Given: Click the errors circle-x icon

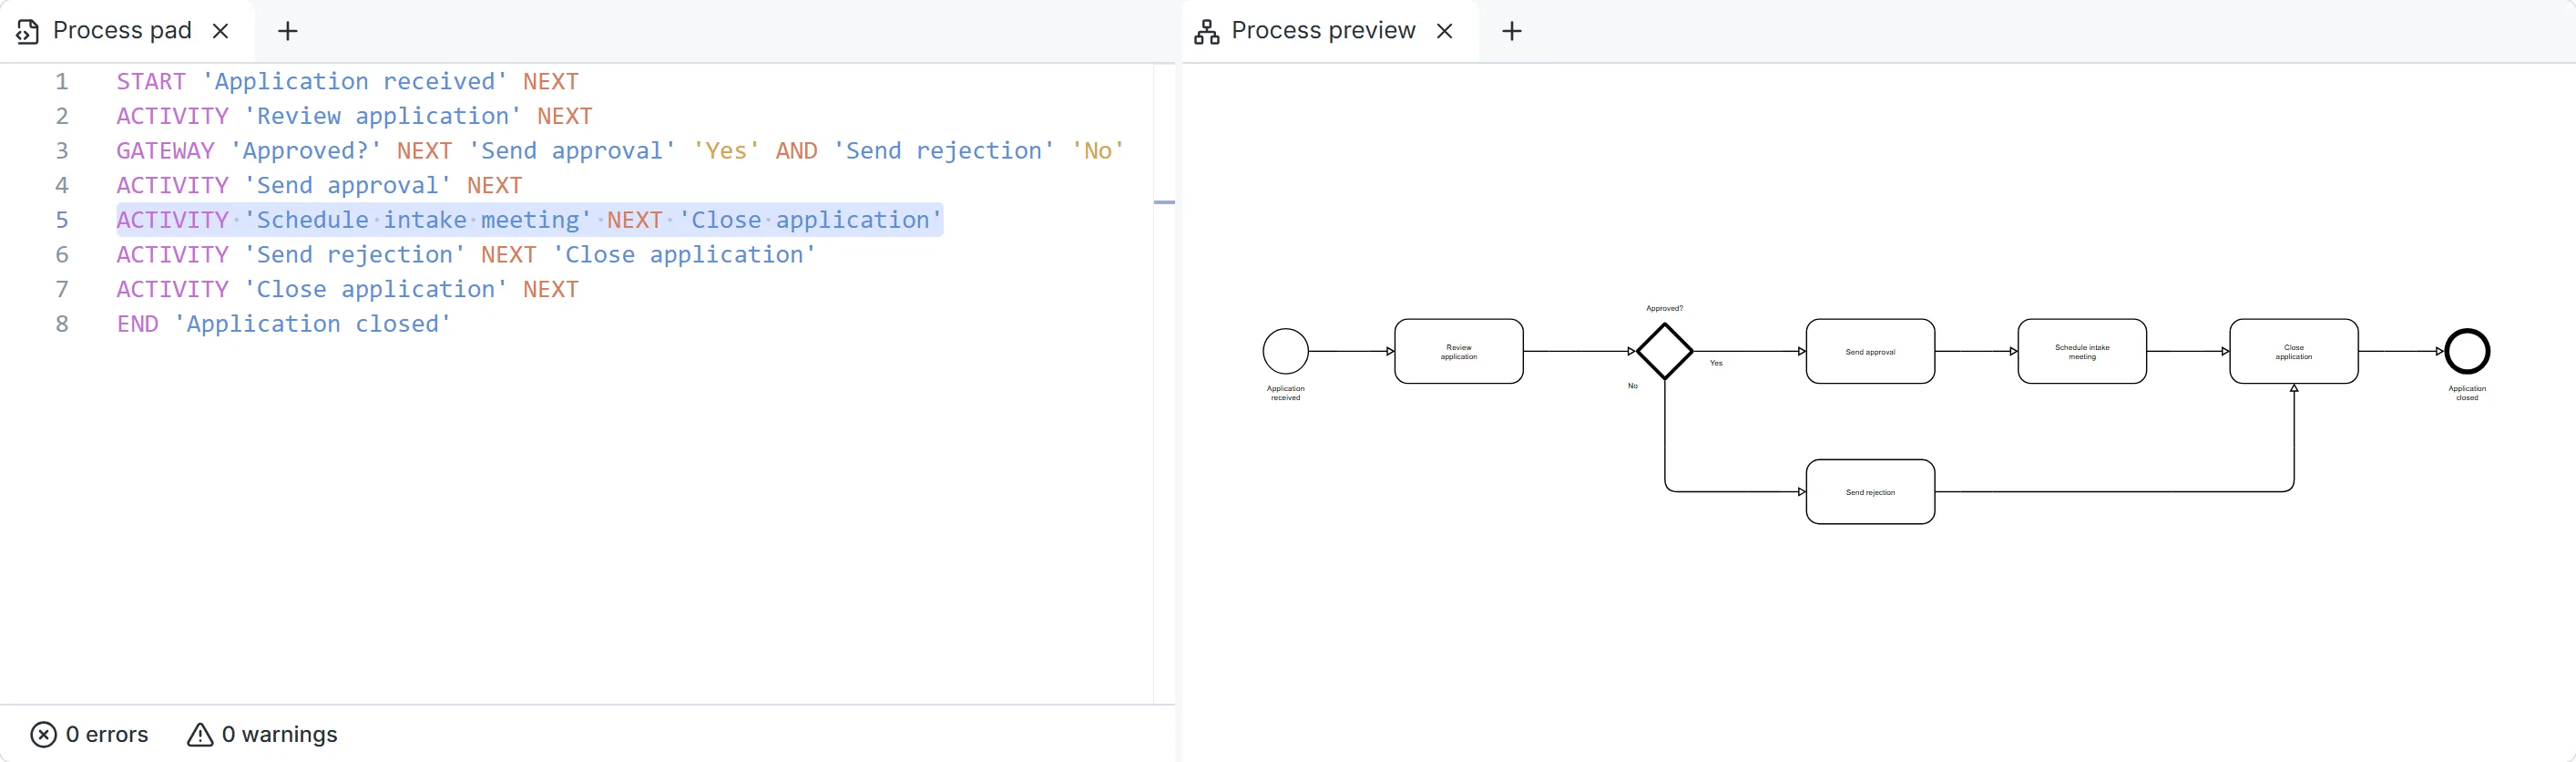Looking at the screenshot, I should pyautogui.click(x=43, y=735).
